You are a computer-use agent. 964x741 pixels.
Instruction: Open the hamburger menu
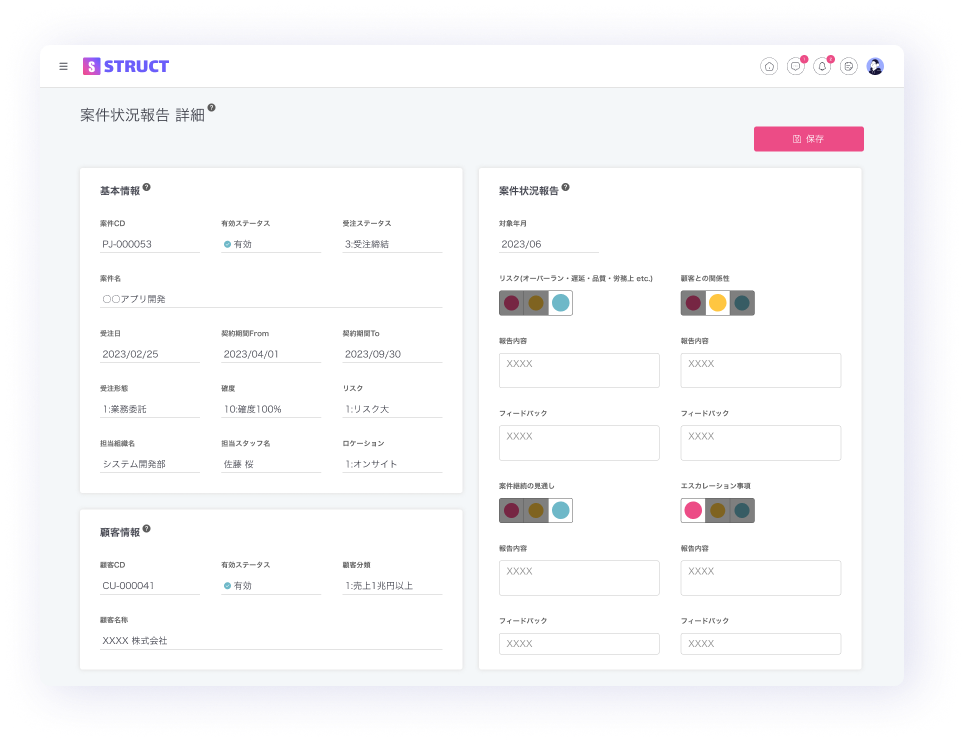[64, 67]
